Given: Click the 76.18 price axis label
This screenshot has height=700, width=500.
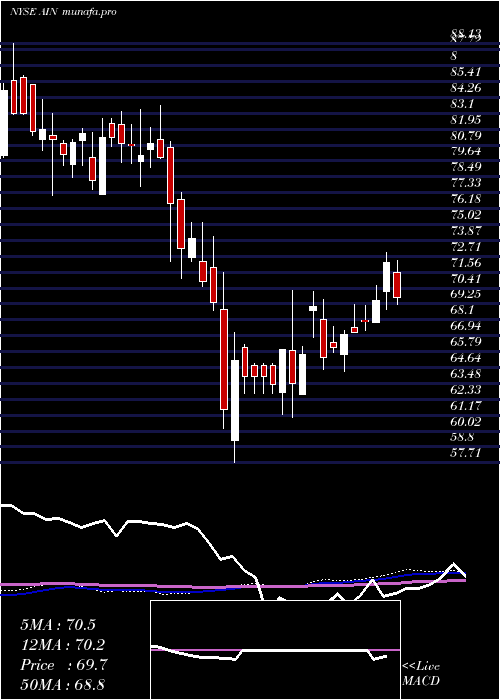Looking at the screenshot, I should coord(467,199).
